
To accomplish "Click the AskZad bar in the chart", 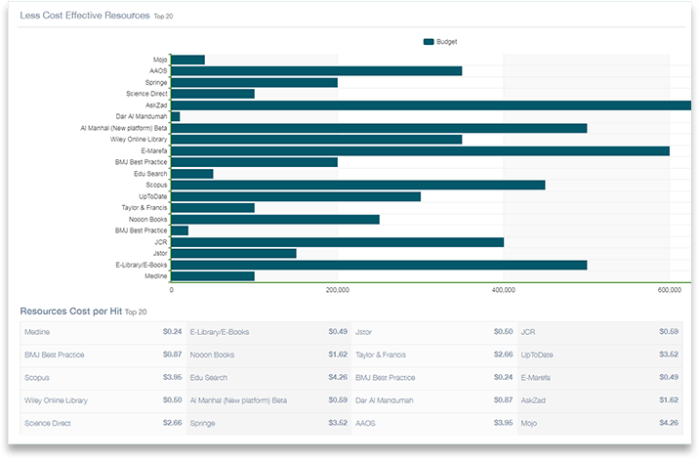I will pyautogui.click(x=430, y=105).
